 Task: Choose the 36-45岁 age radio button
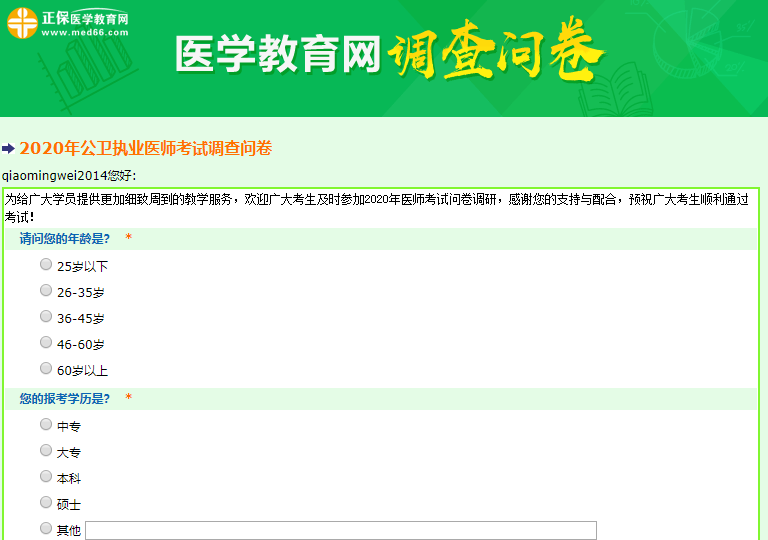46,317
